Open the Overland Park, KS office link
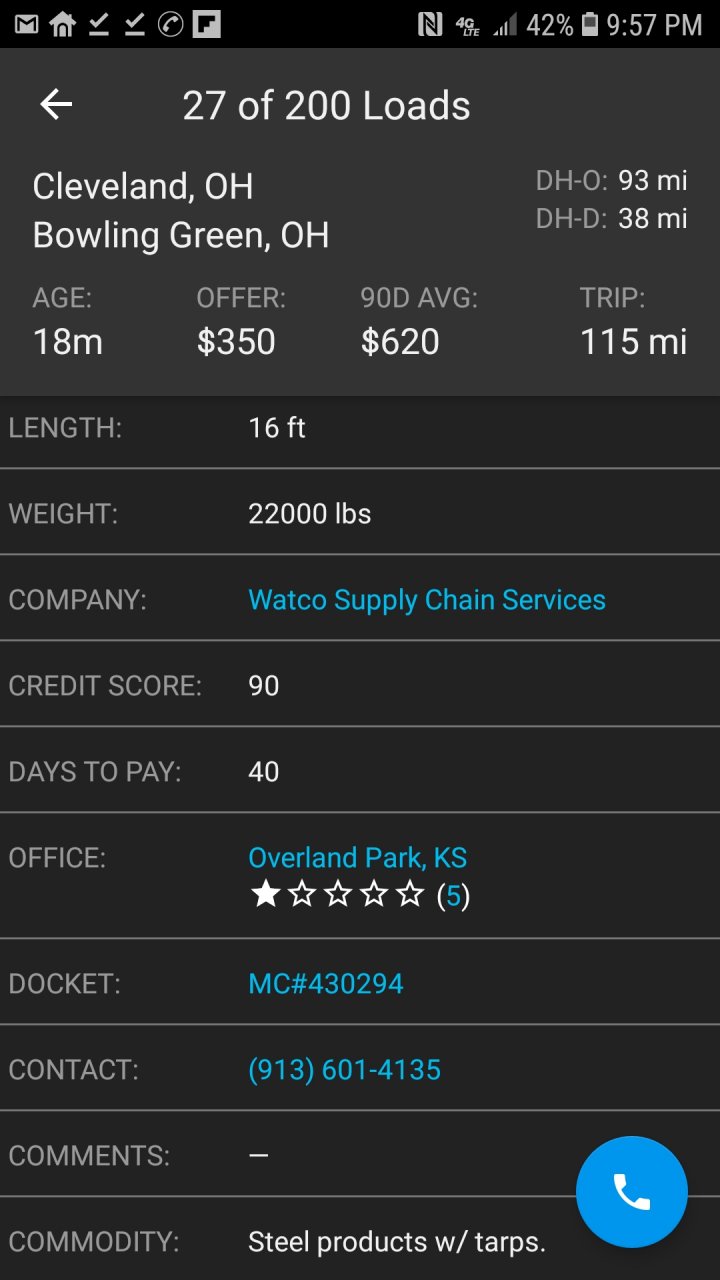Viewport: 720px width, 1280px height. (357, 858)
